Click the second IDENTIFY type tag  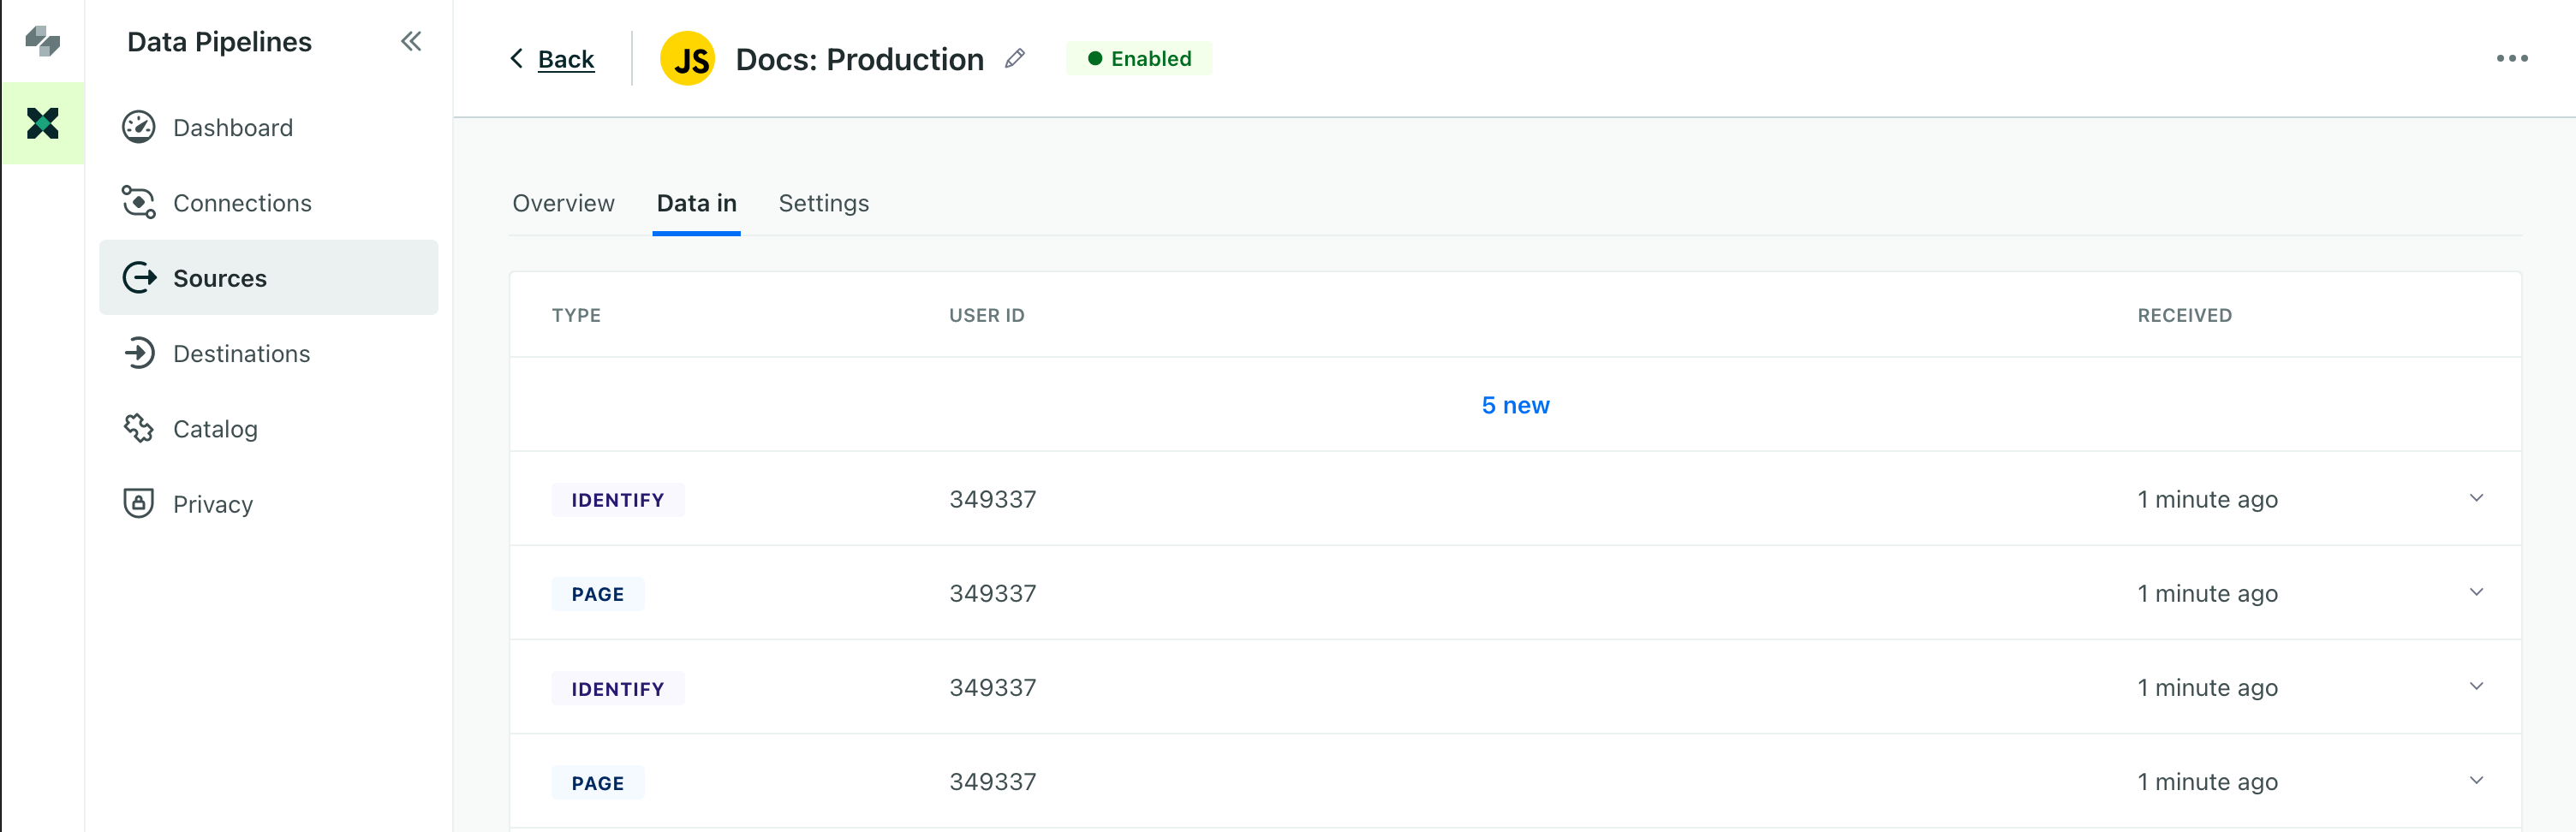coord(618,689)
